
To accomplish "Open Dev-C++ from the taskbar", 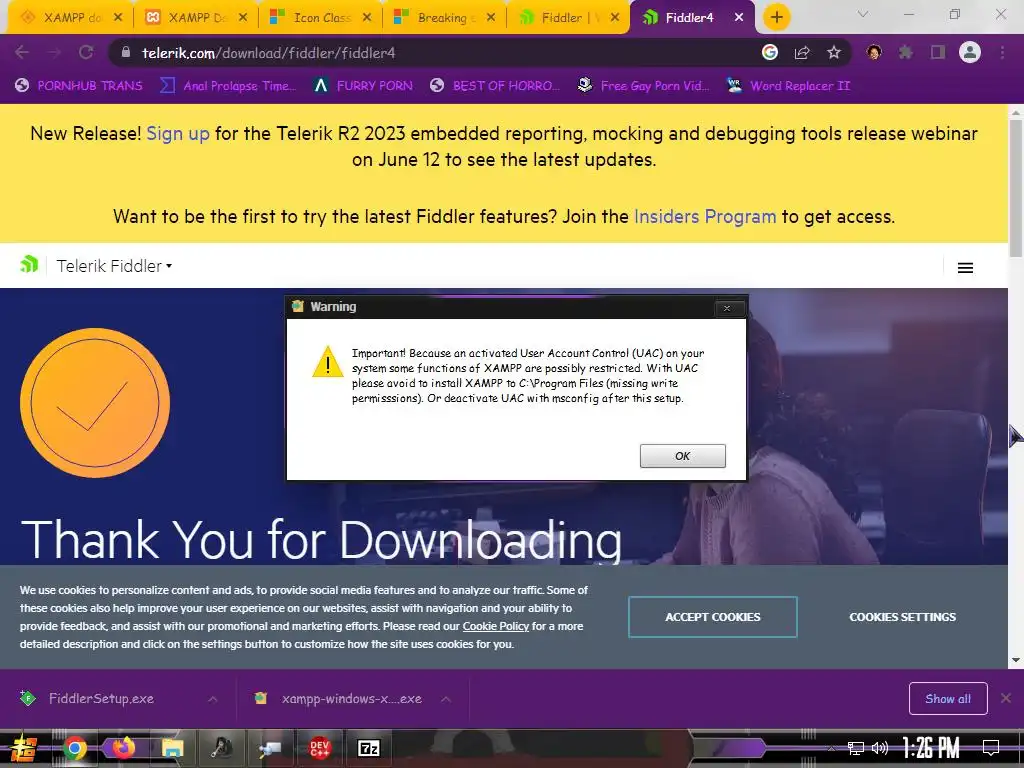I will pyautogui.click(x=319, y=748).
